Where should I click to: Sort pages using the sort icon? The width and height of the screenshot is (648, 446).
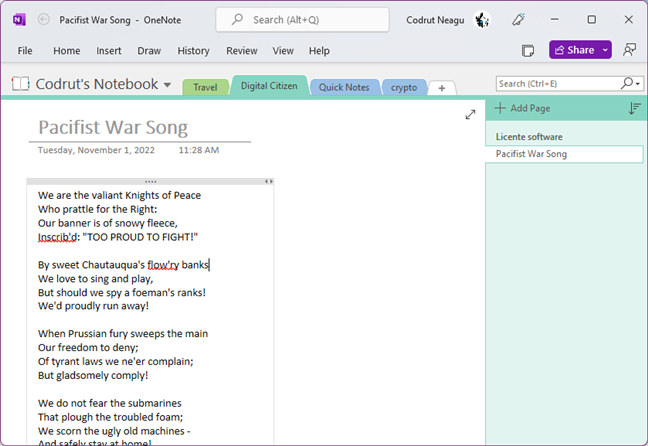(x=634, y=108)
